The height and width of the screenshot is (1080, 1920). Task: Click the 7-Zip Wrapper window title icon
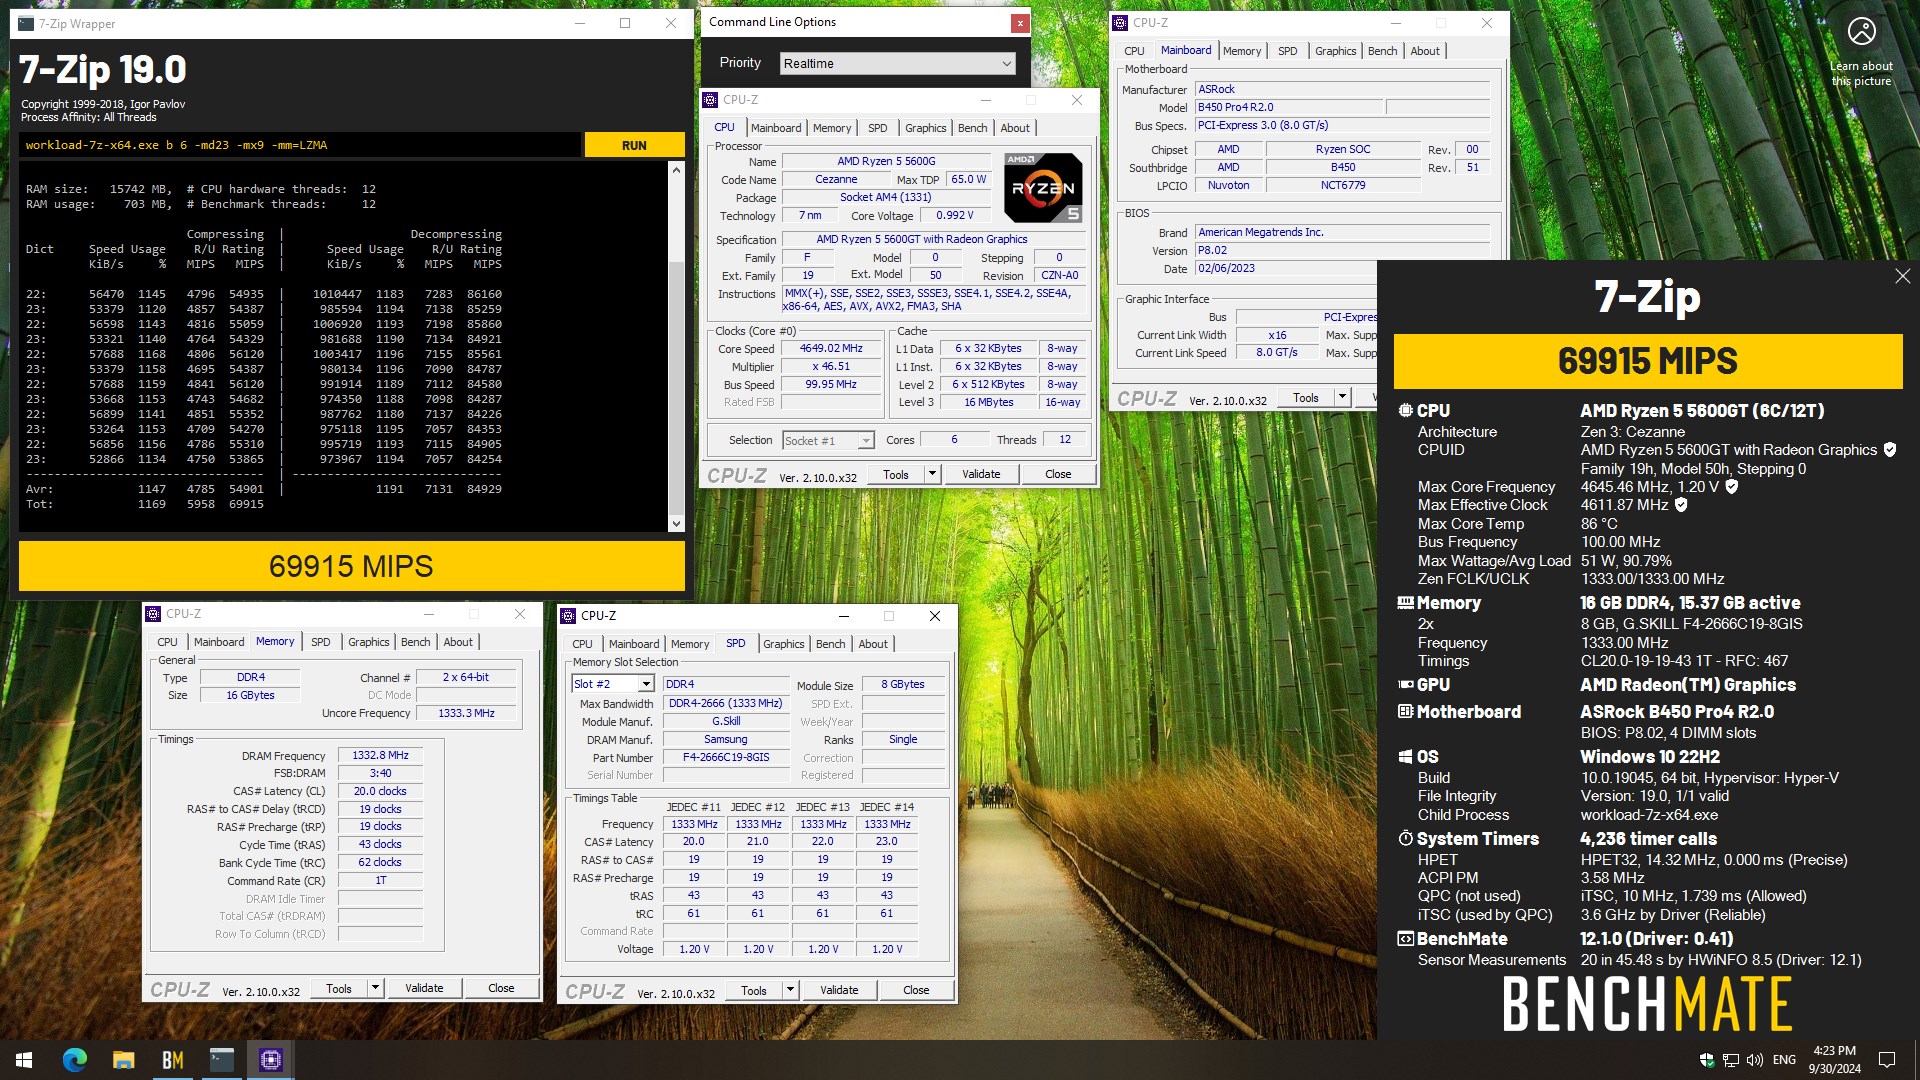point(26,23)
